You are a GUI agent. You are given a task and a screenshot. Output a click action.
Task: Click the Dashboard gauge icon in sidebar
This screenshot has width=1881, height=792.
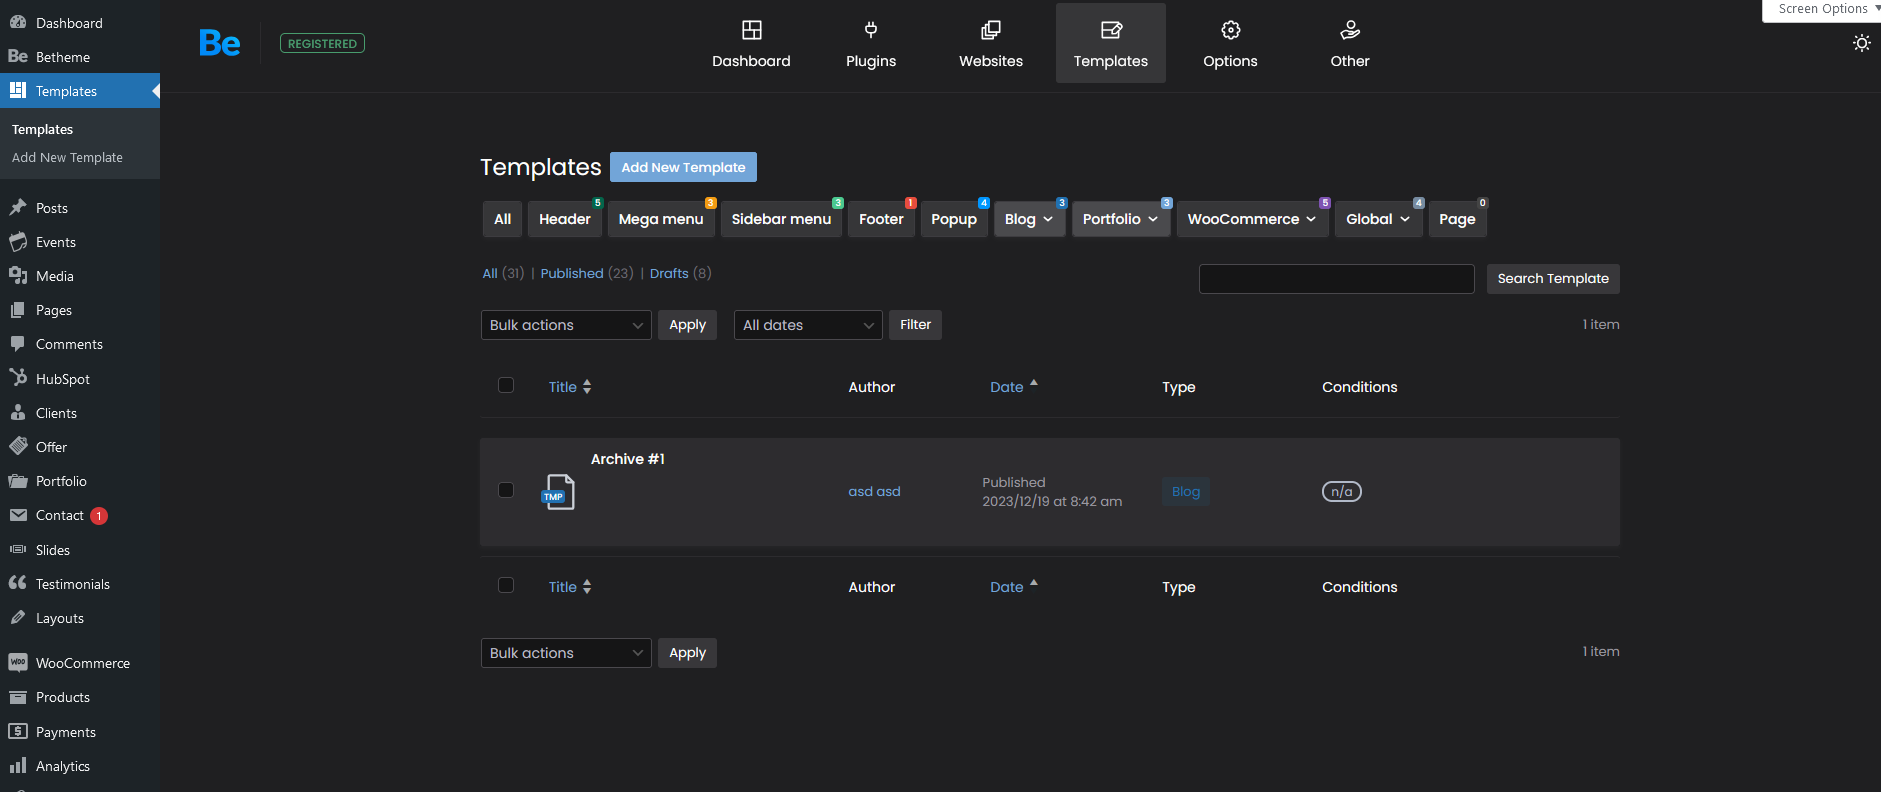18,22
